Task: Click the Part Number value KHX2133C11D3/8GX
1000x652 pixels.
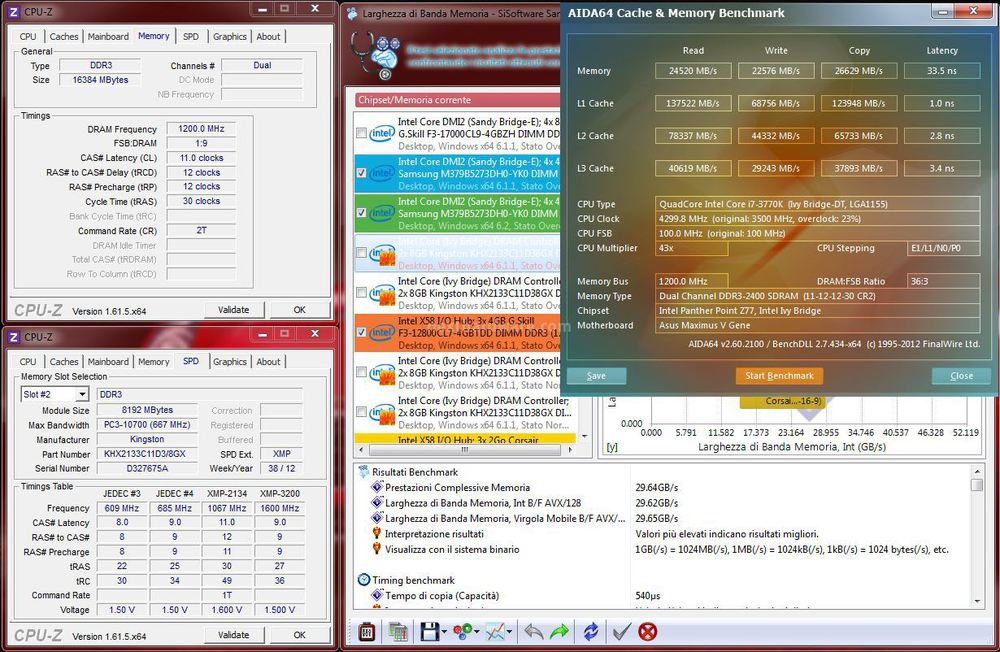Action: point(145,454)
